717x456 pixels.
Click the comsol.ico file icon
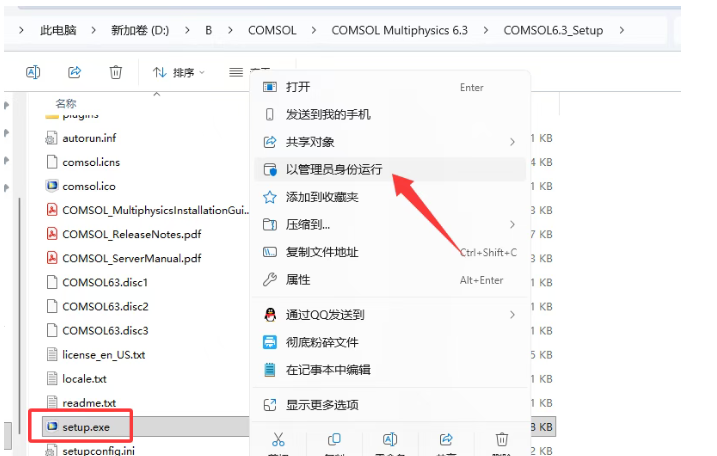(52, 186)
